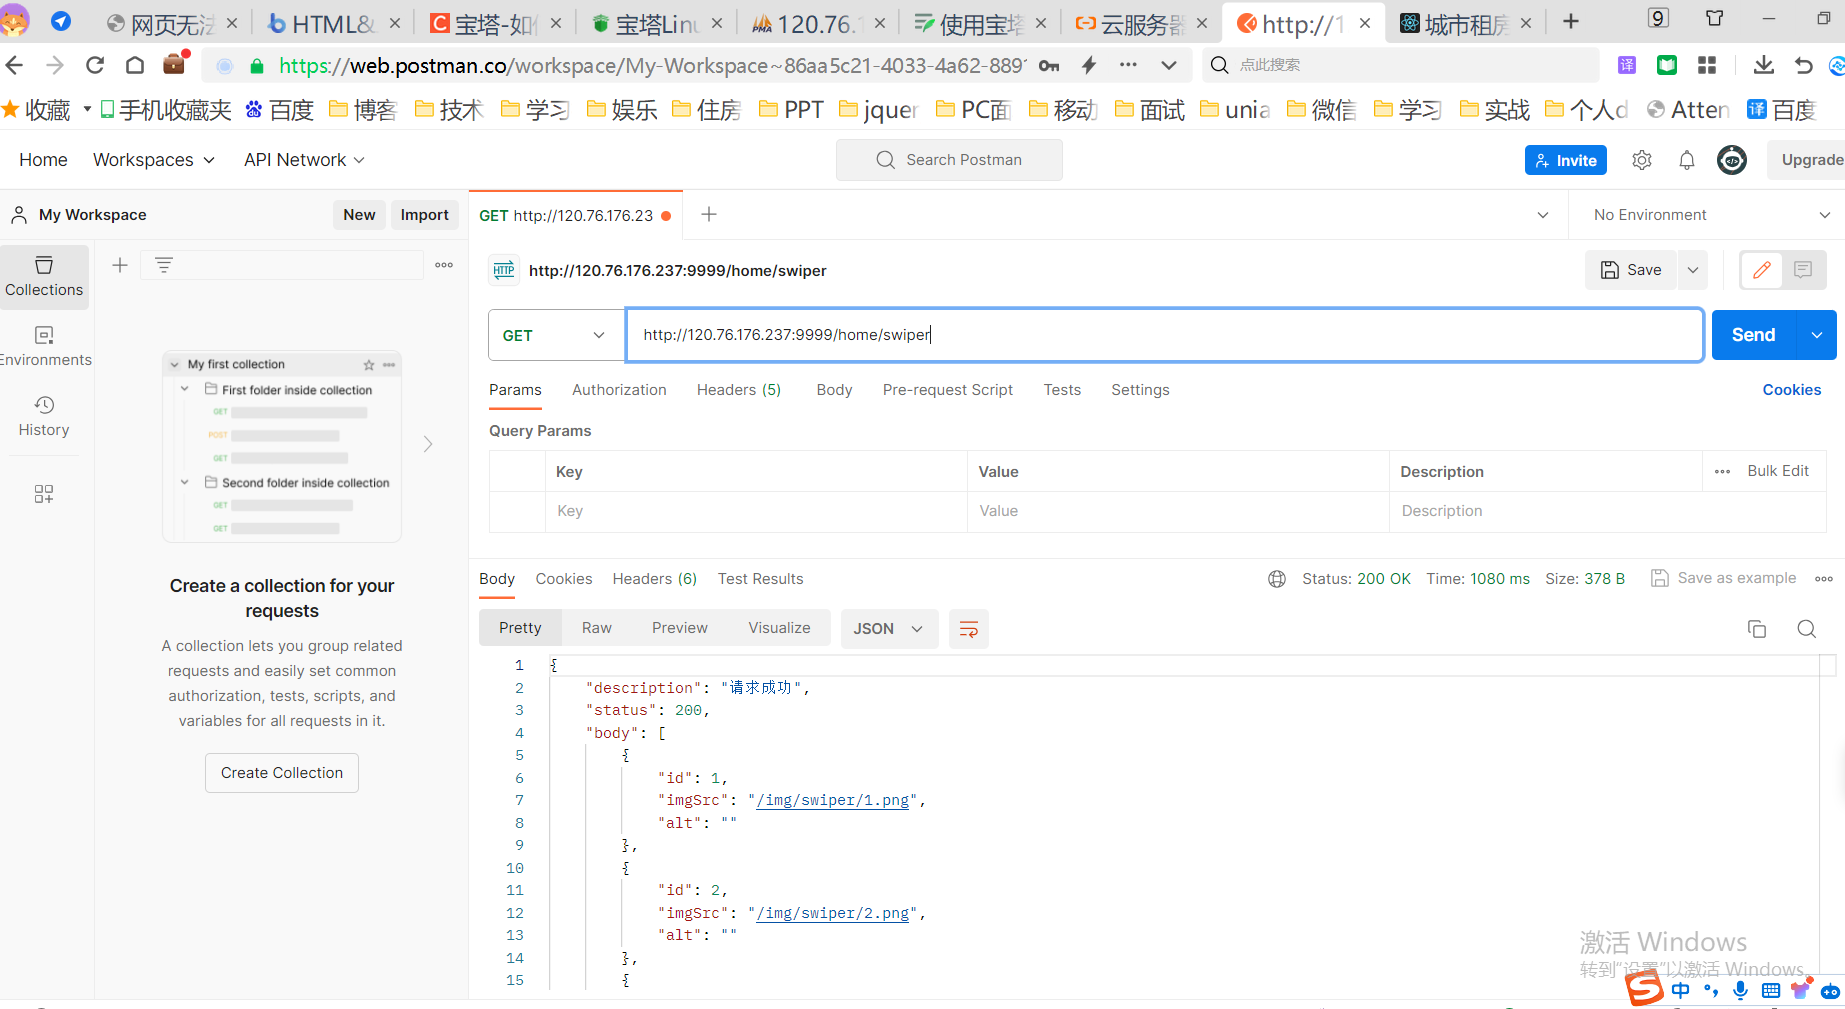1845x1009 pixels.
Task: Click the query param Key field
Action: tap(756, 511)
